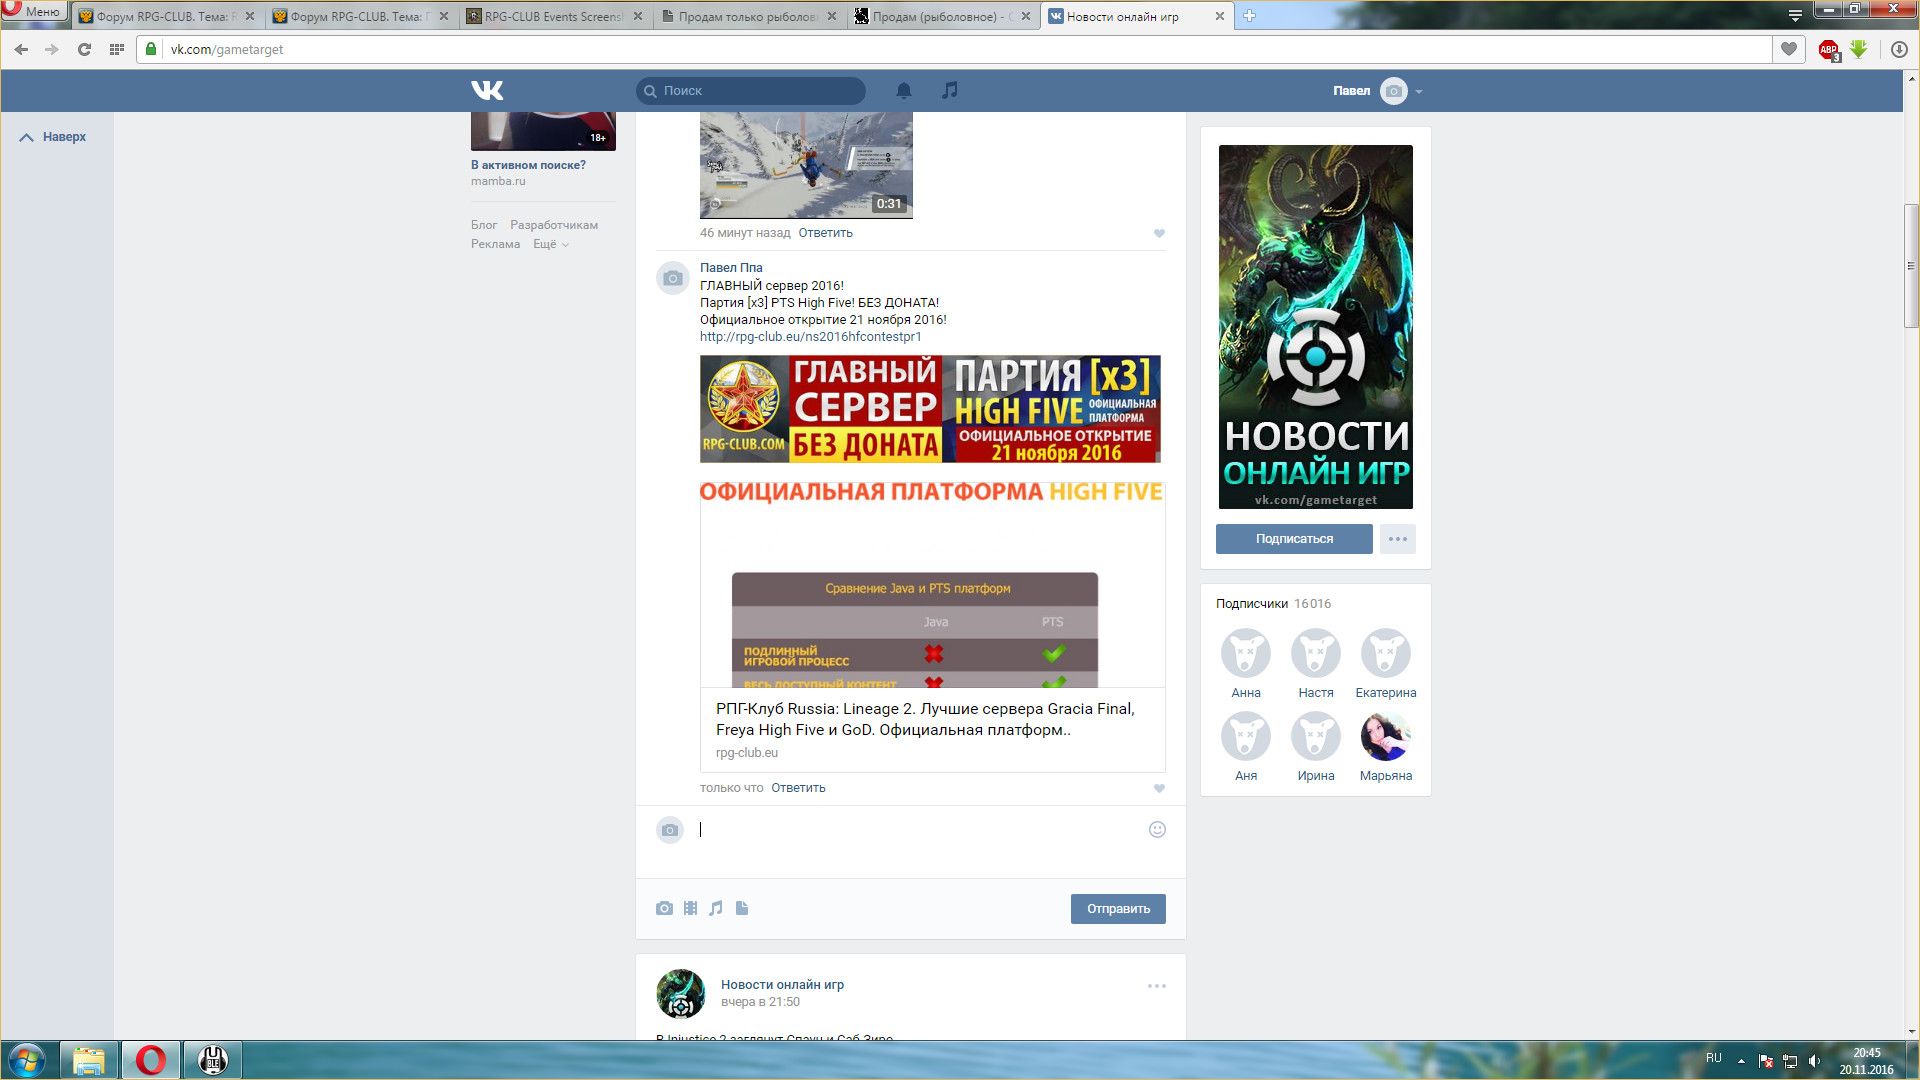Screen dimensions: 1920x1080
Task: Attach a photo using camera icon
Action: [664, 908]
